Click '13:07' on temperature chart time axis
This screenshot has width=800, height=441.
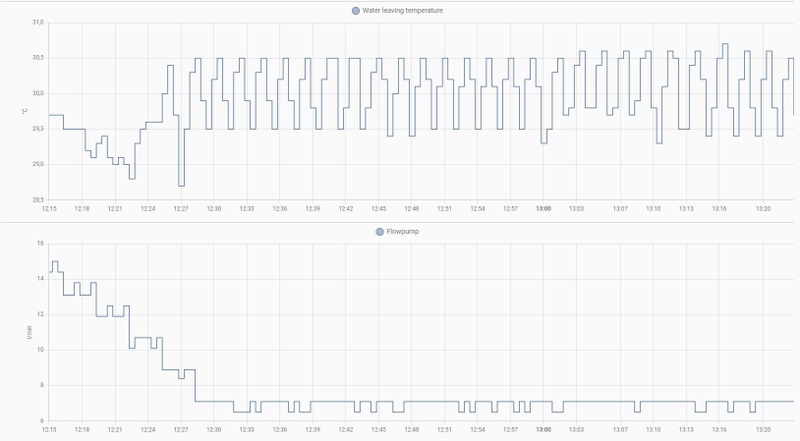click(x=620, y=209)
